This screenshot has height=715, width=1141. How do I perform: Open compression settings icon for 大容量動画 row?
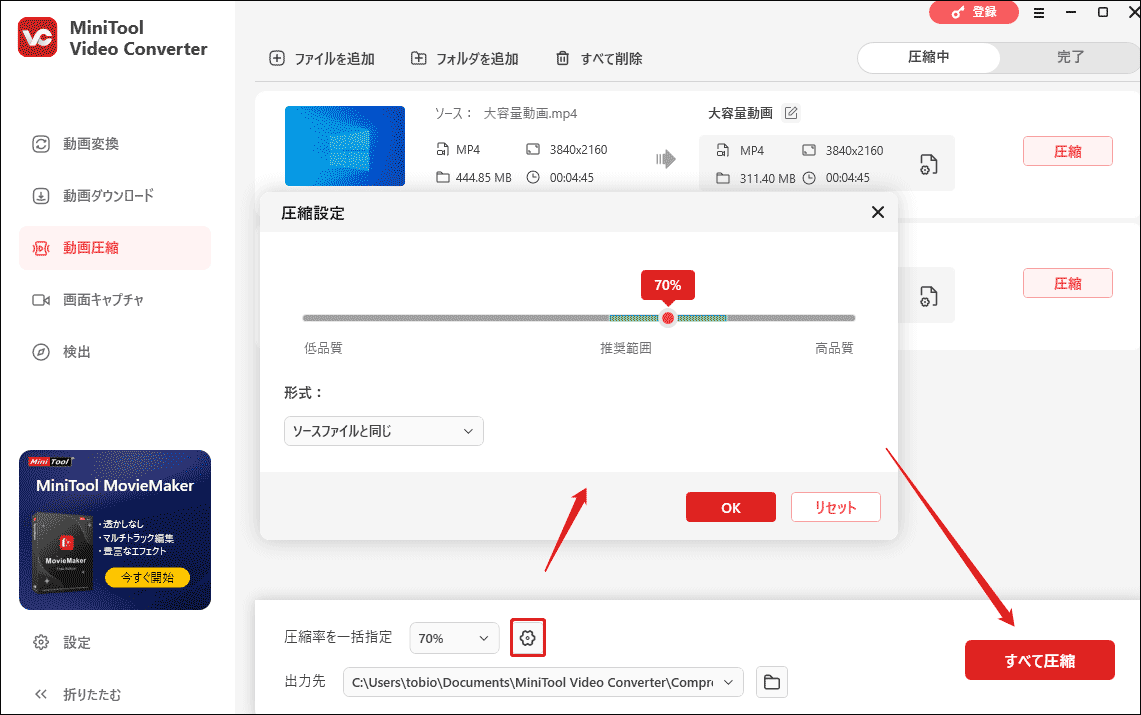[x=929, y=164]
